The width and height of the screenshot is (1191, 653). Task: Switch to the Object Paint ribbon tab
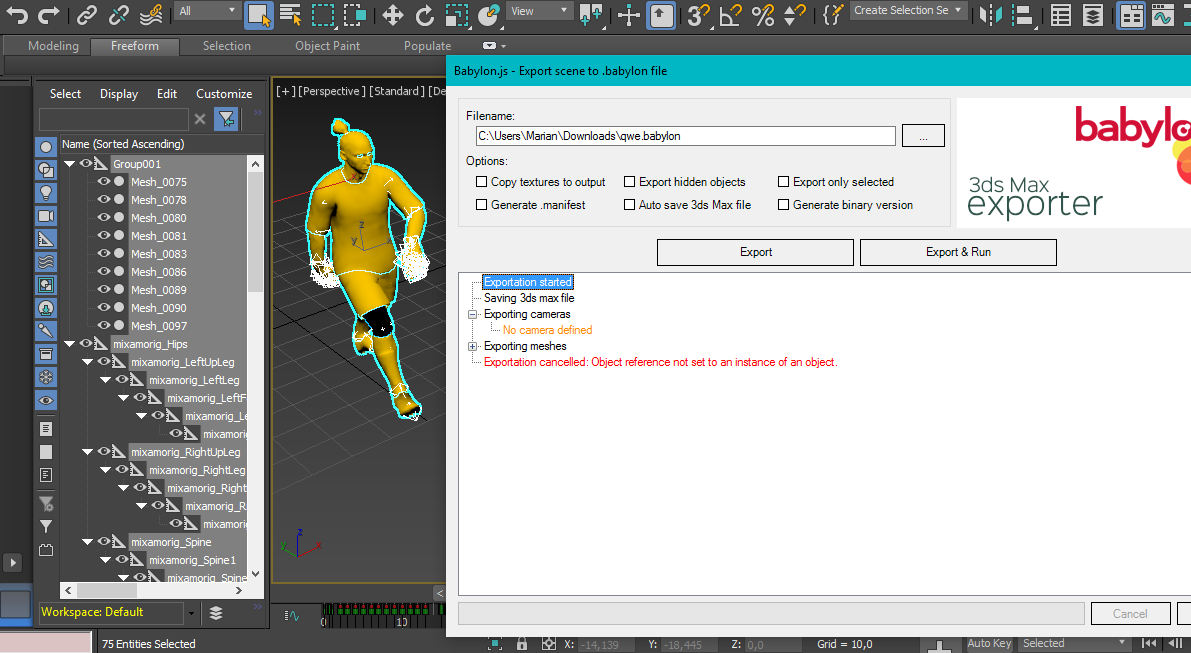[327, 46]
